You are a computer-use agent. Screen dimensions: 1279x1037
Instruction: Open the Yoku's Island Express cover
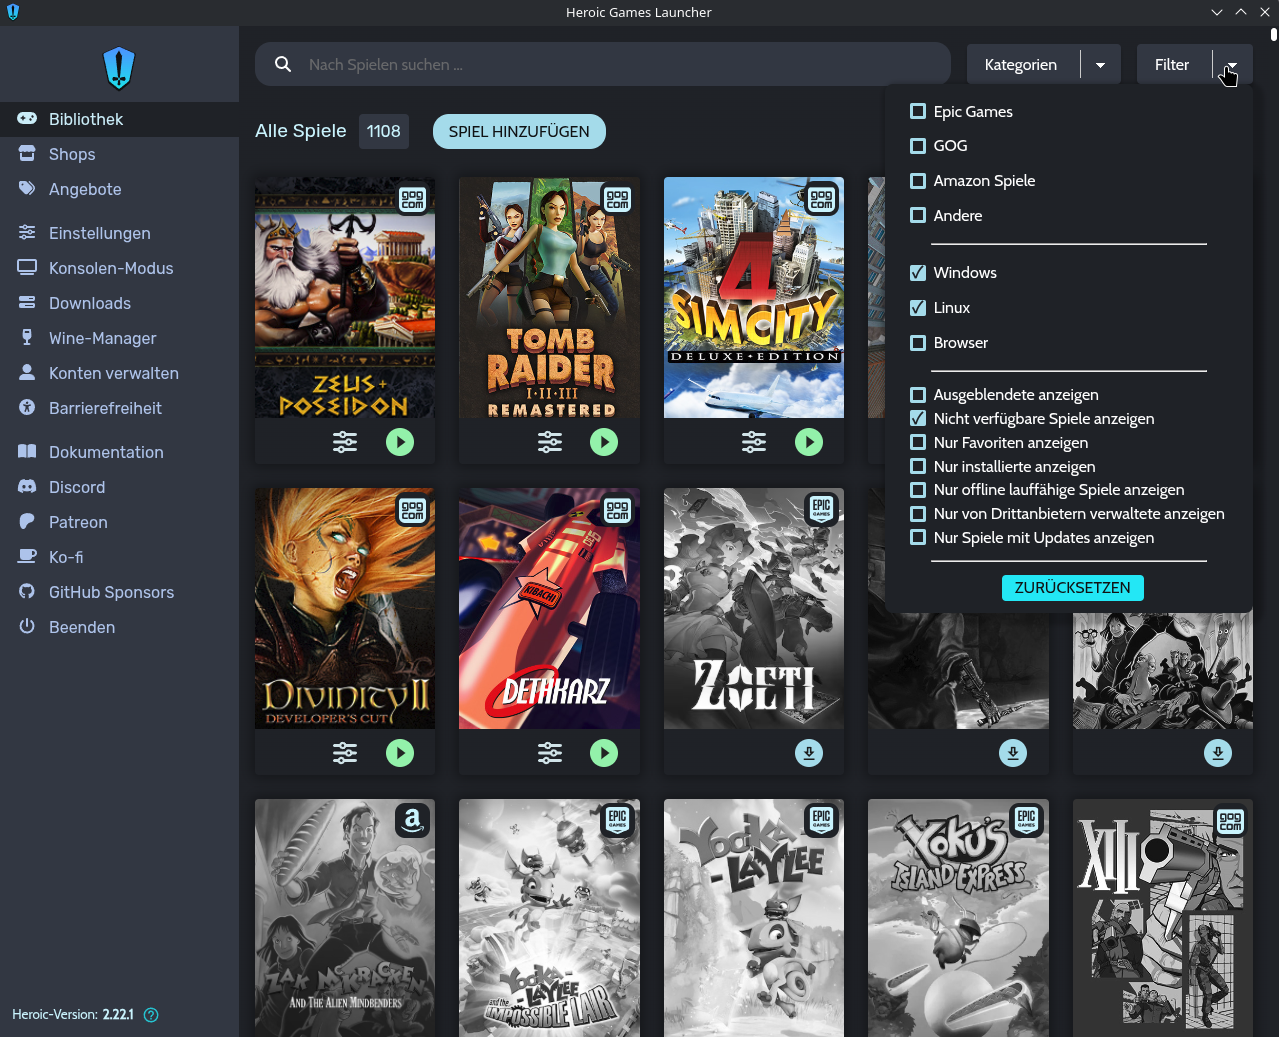958,918
